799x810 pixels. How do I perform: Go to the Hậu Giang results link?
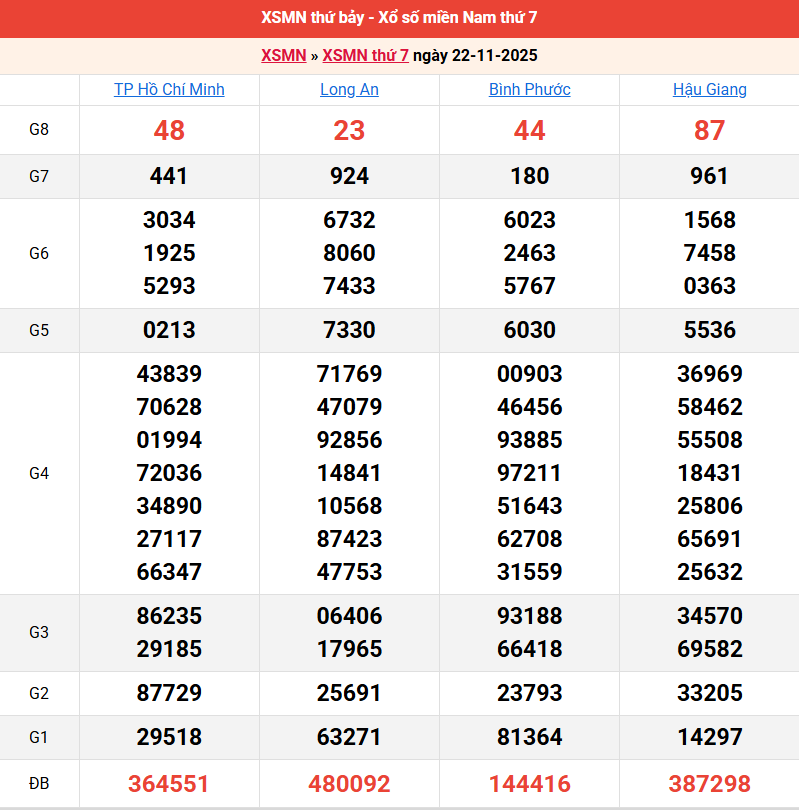[709, 89]
